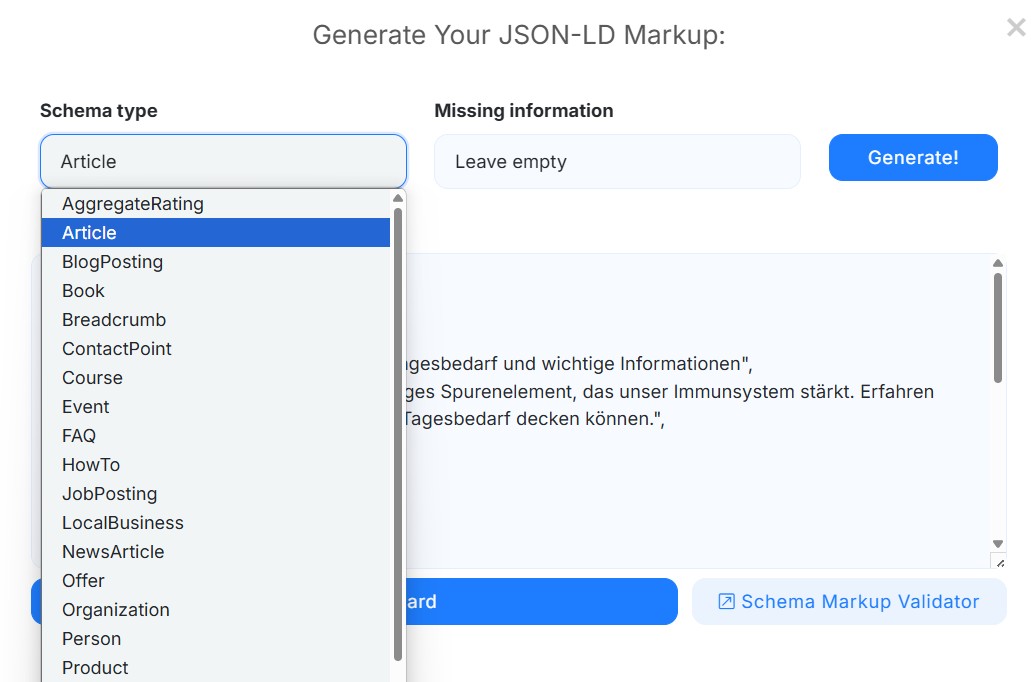Choose NewsArticle from the list
This screenshot has height=682, width=1036.
point(113,551)
